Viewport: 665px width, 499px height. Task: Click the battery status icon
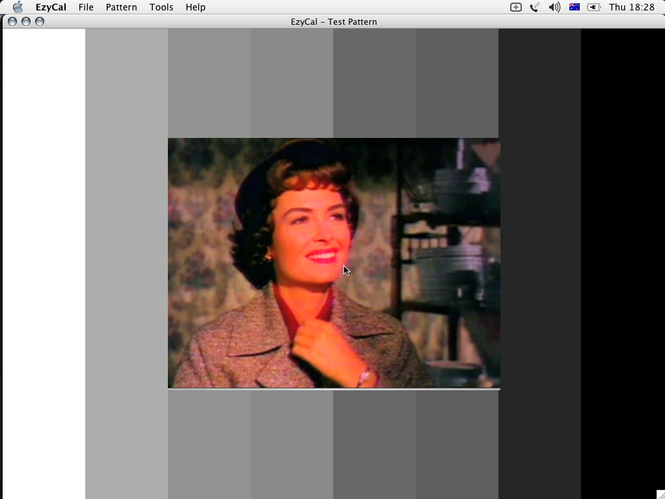pos(594,7)
